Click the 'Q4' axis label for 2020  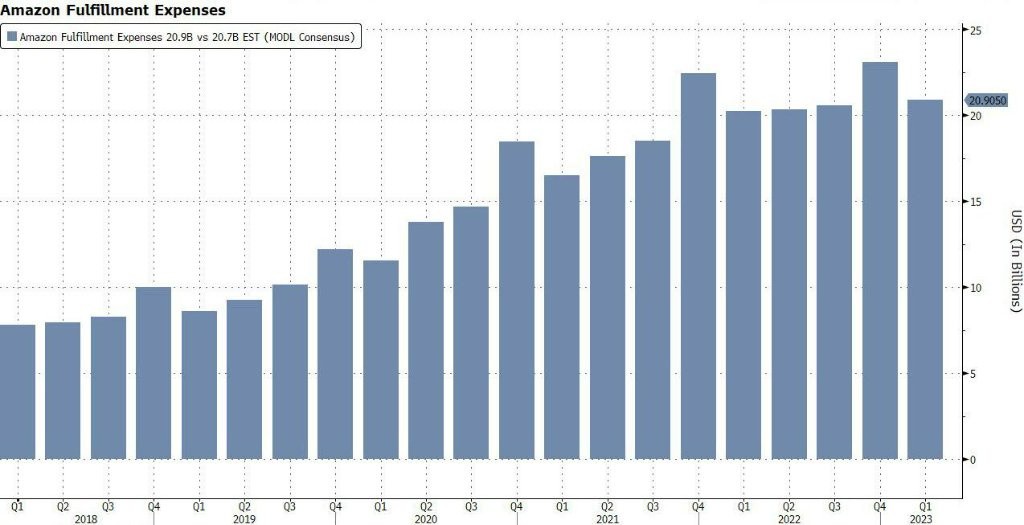(517, 506)
